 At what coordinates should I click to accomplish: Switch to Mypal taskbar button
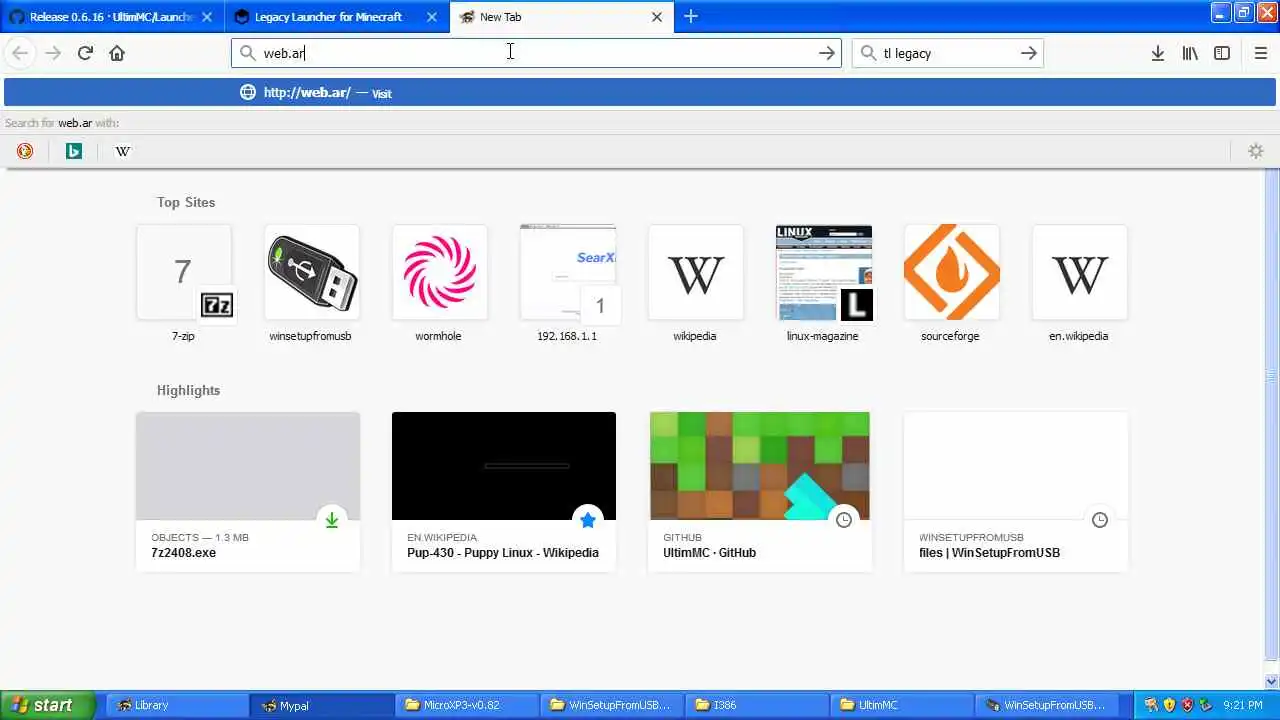[x=321, y=705]
